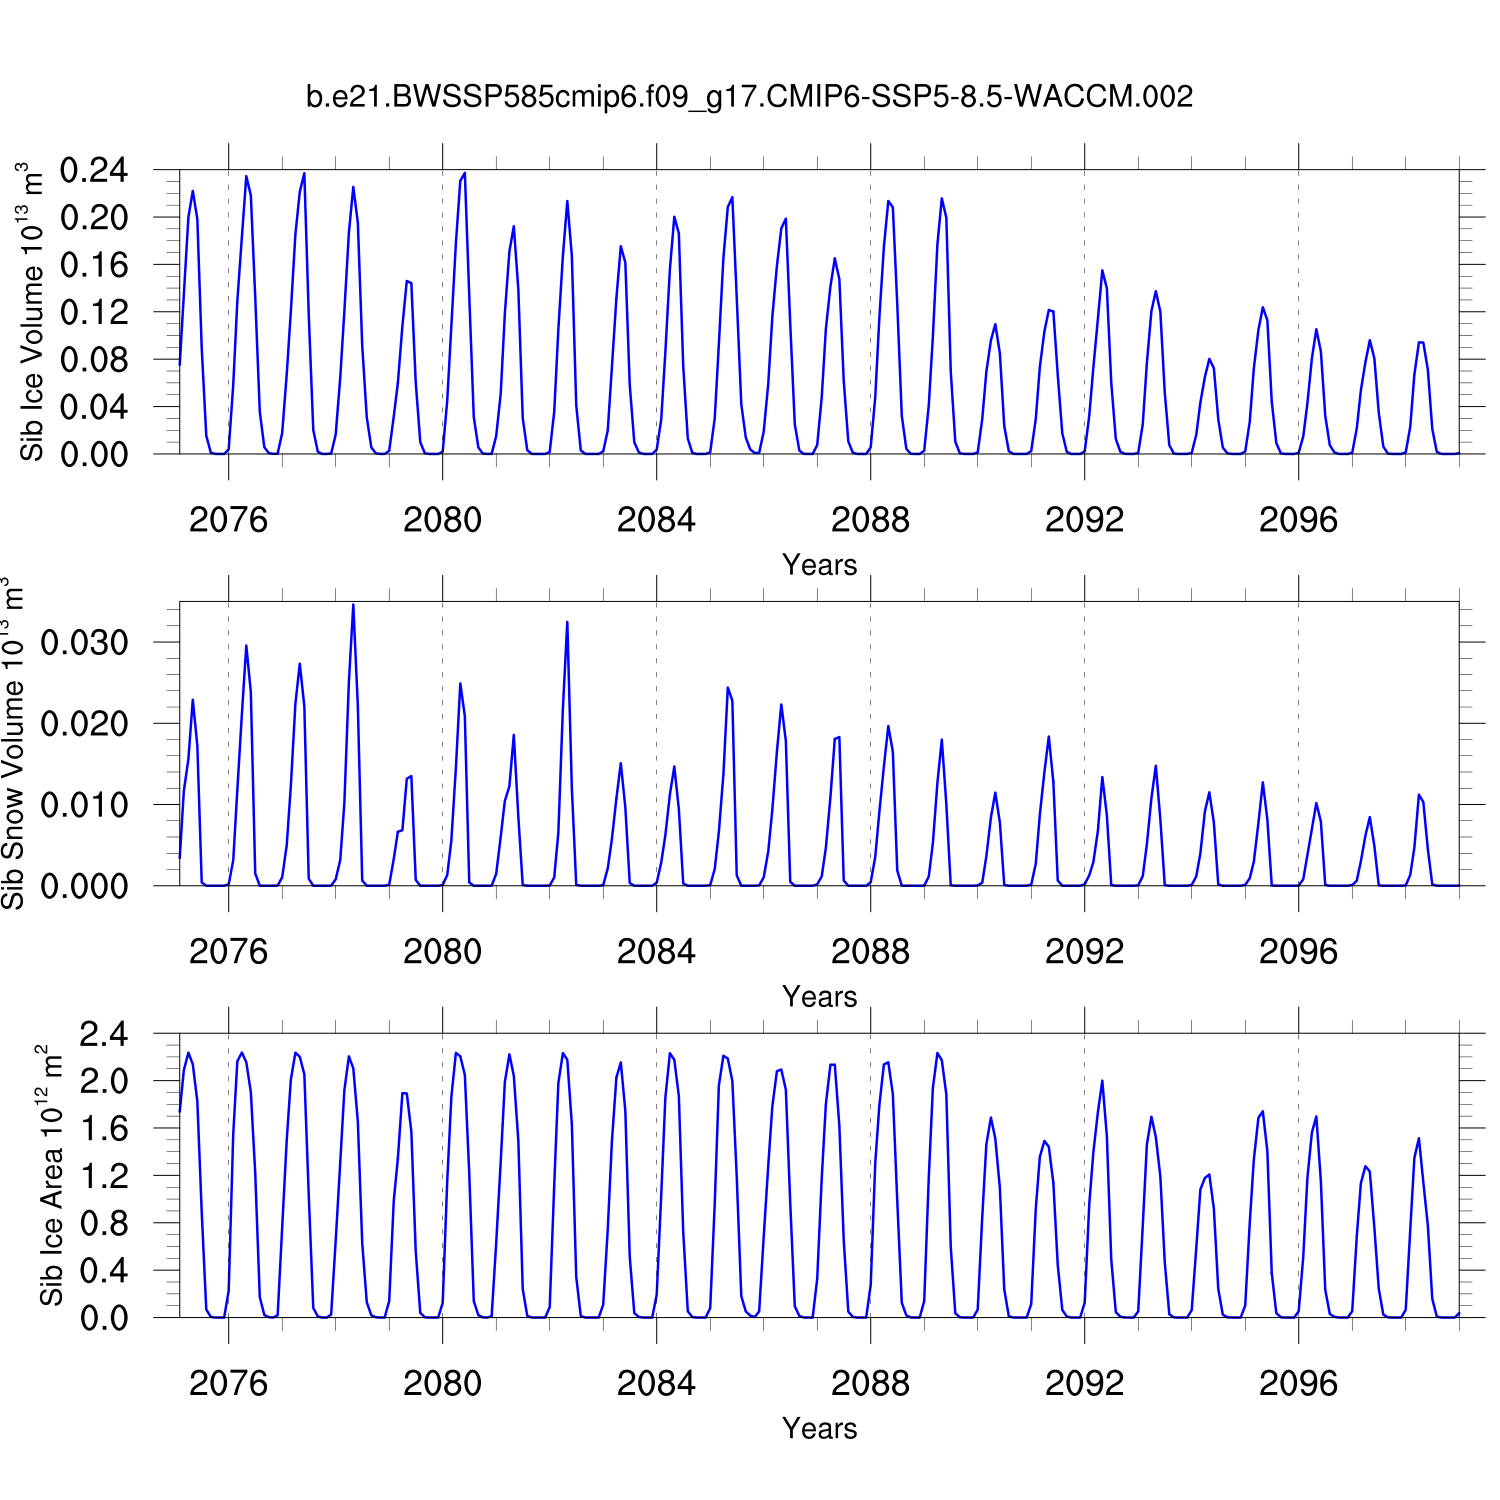The image size is (1500, 1500).
Task: Click the 2.4 tick value on the ice area axis
Action: (104, 1035)
